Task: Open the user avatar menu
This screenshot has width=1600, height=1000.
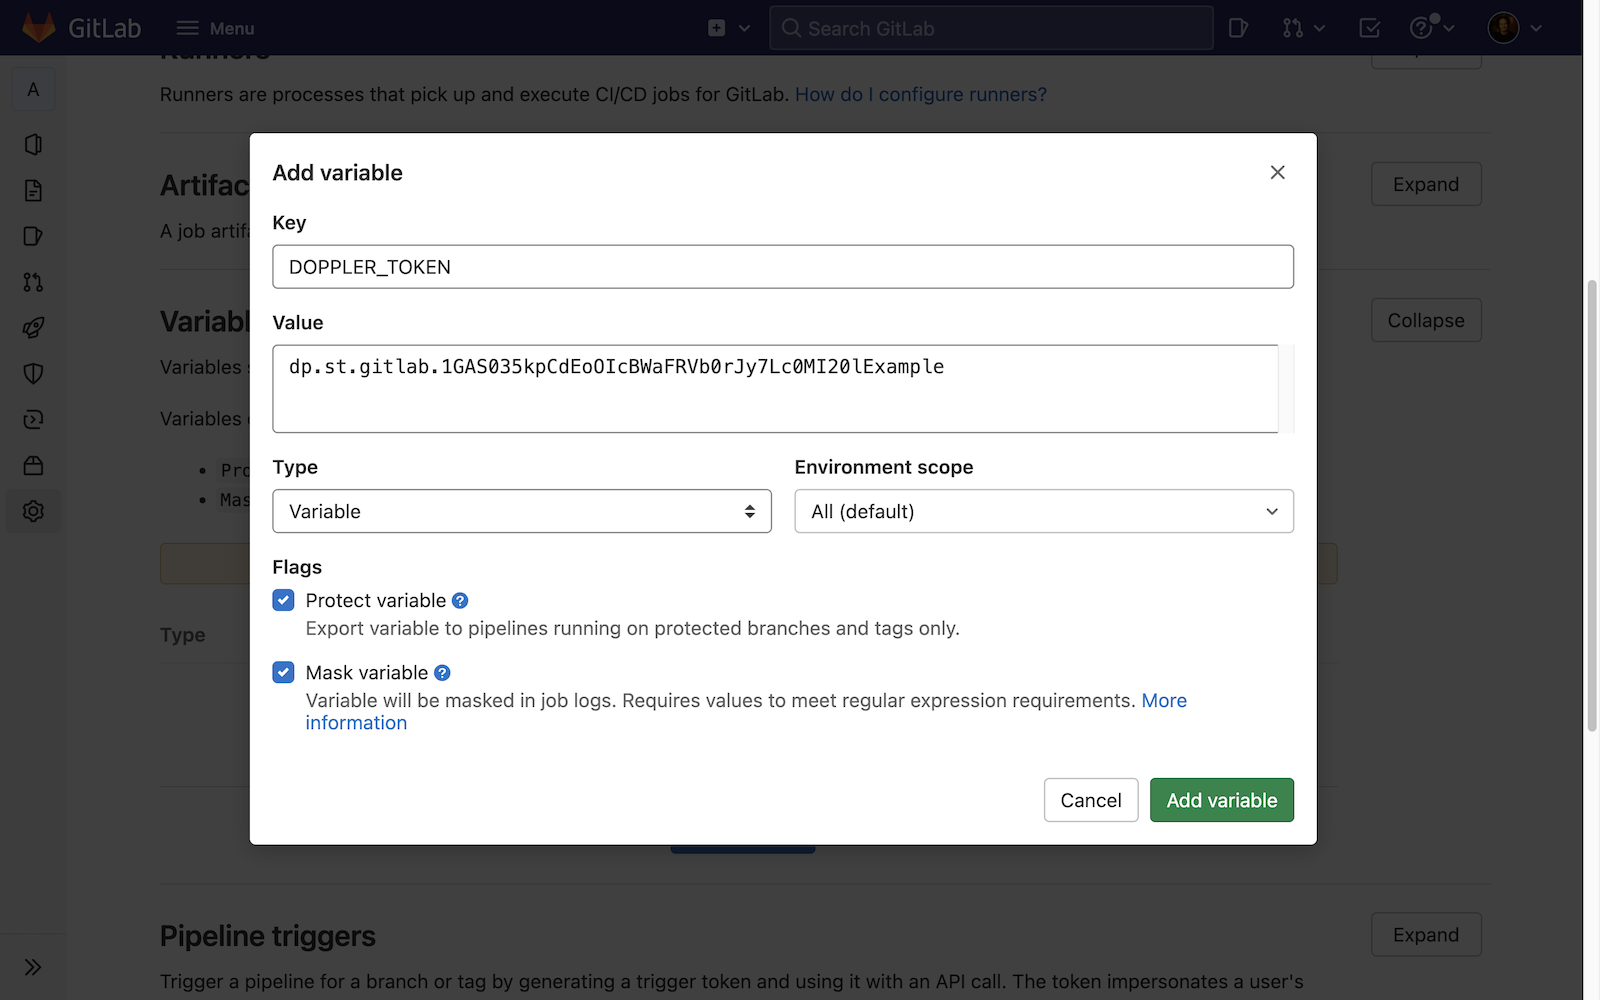Action: click(1503, 28)
